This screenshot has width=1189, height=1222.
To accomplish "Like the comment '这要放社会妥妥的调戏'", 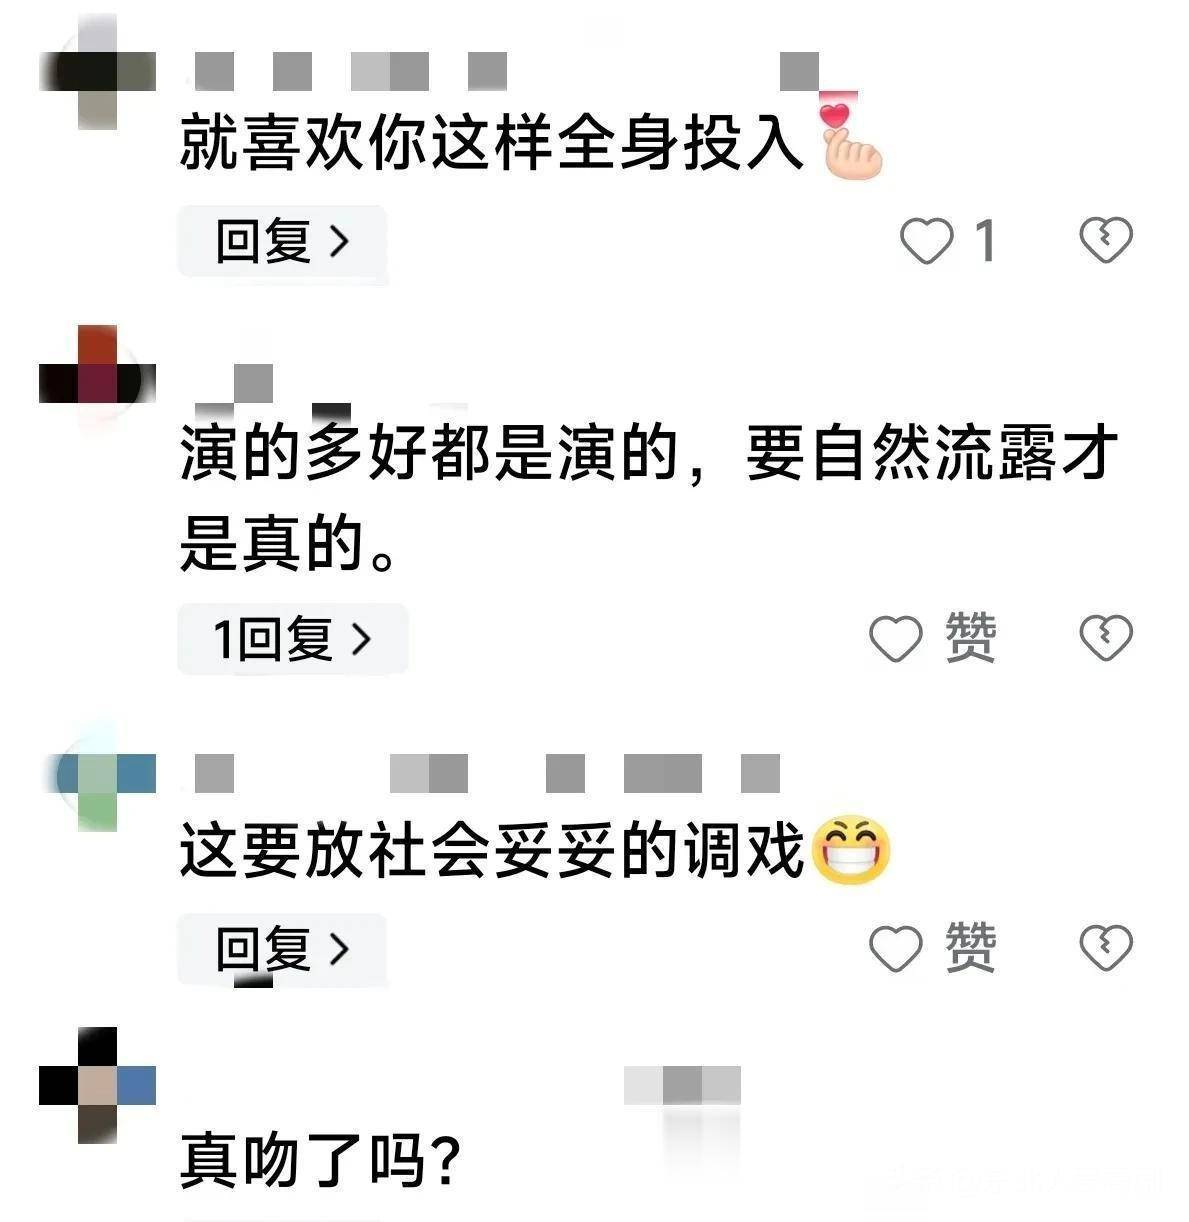I will pyautogui.click(x=896, y=948).
